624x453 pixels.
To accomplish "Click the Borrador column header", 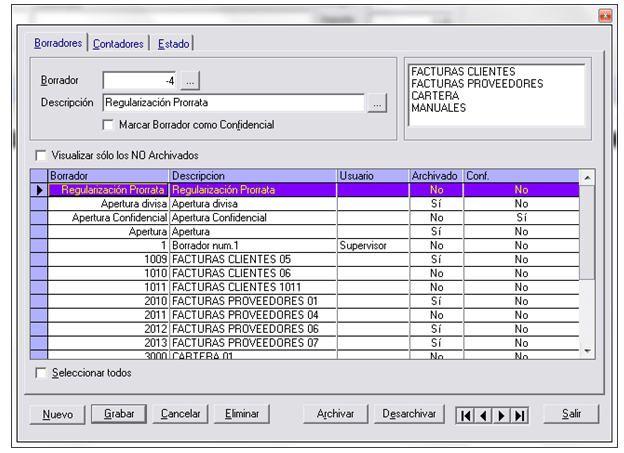I will [x=108, y=176].
